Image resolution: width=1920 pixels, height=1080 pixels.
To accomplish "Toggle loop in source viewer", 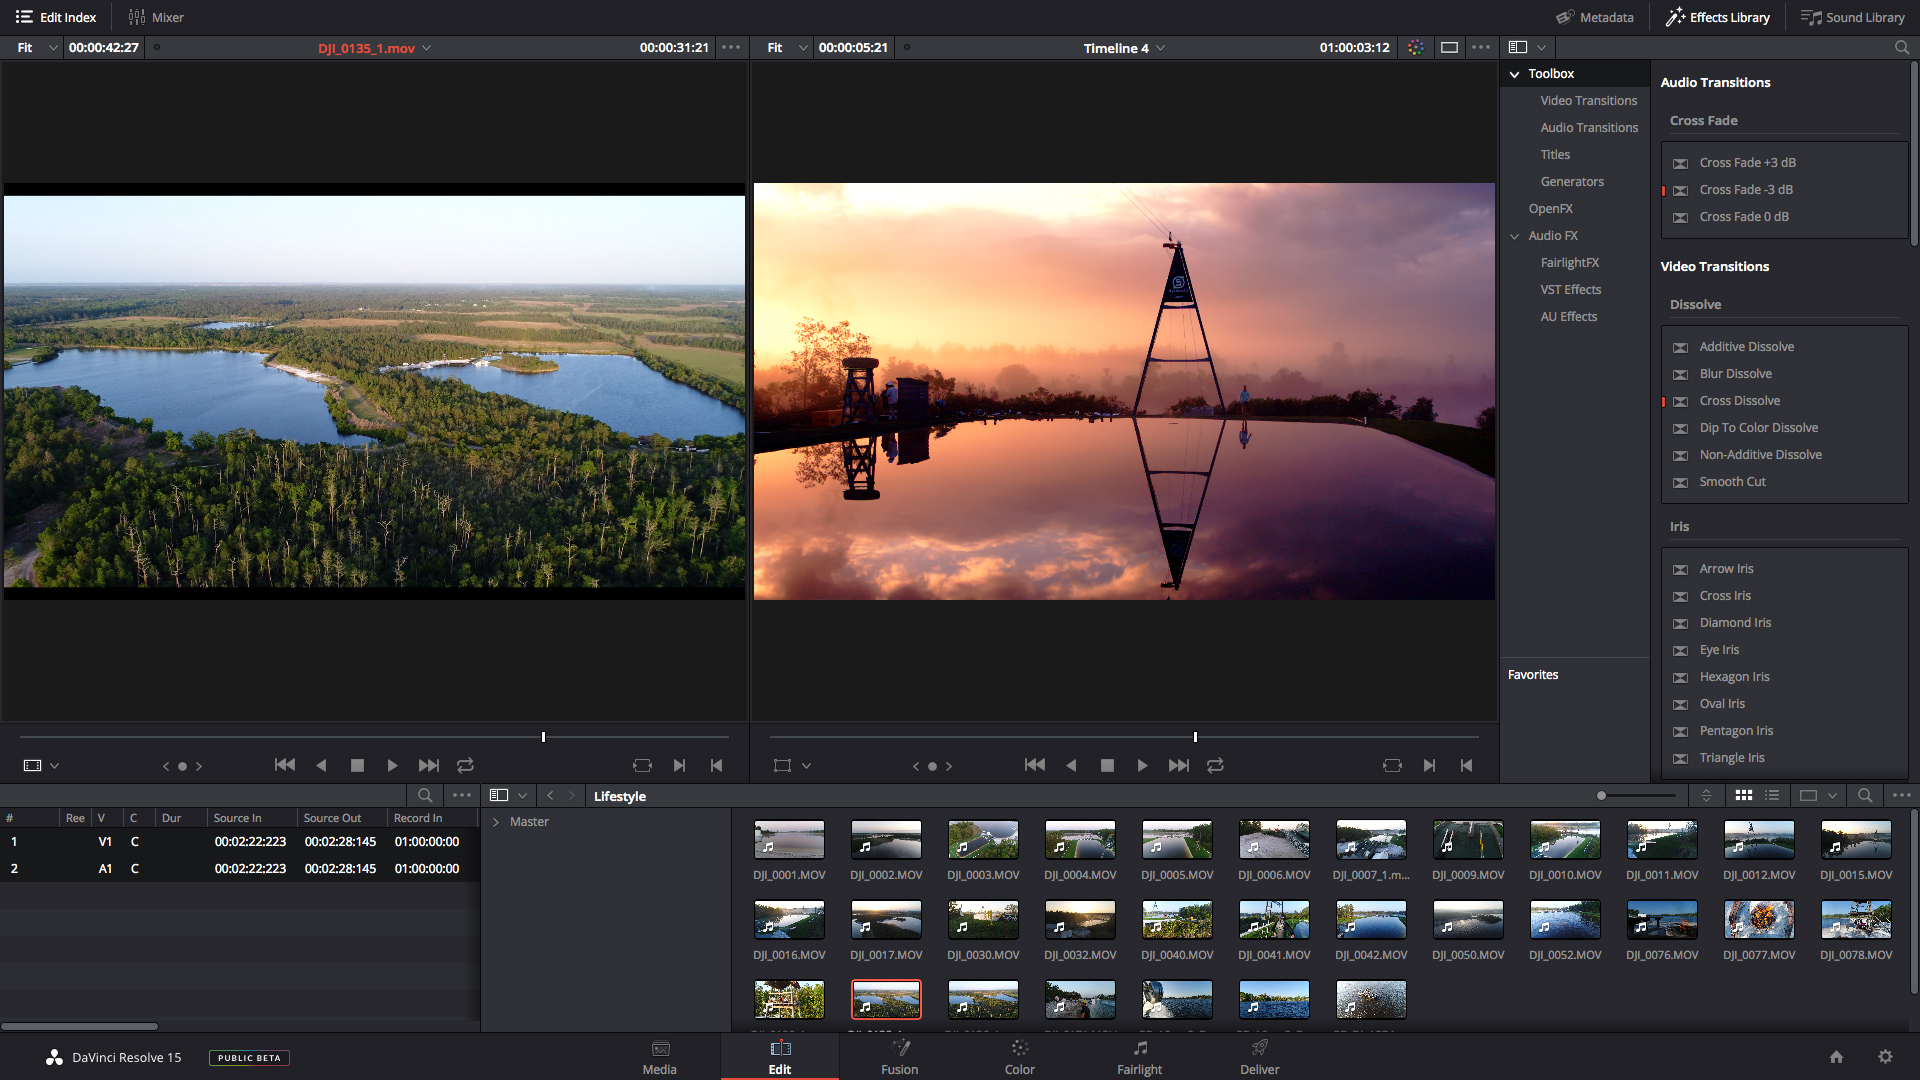I will (465, 765).
